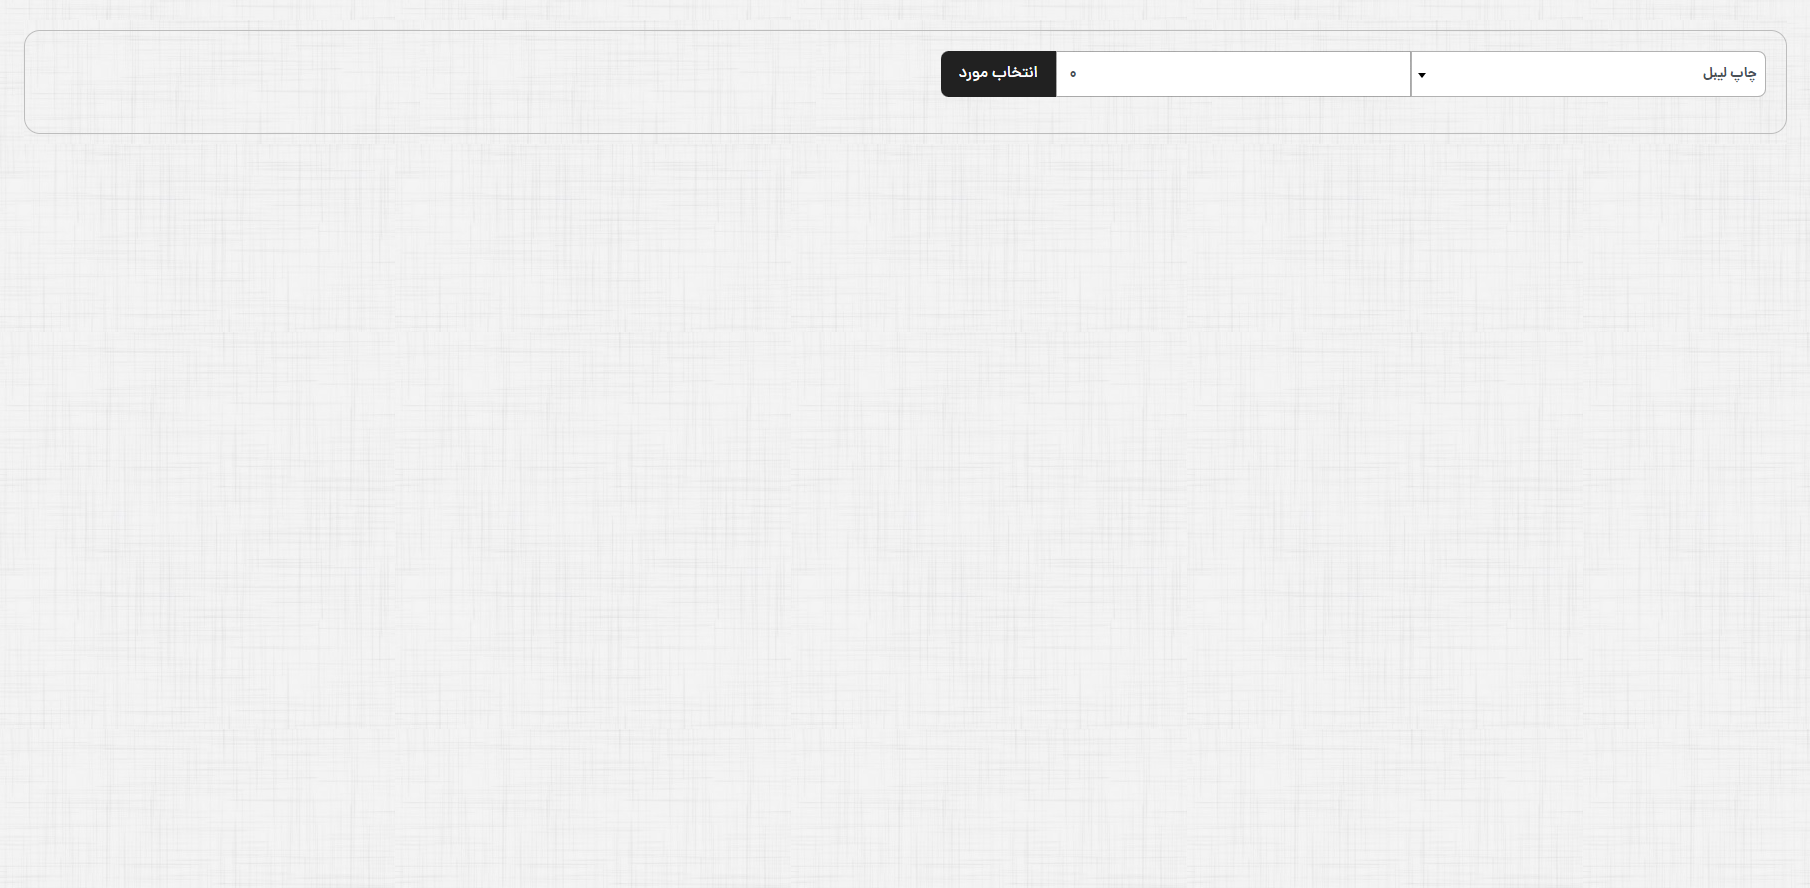1810x888 pixels.
Task: Click the black 'انتخاب مورد' button
Action: point(998,74)
